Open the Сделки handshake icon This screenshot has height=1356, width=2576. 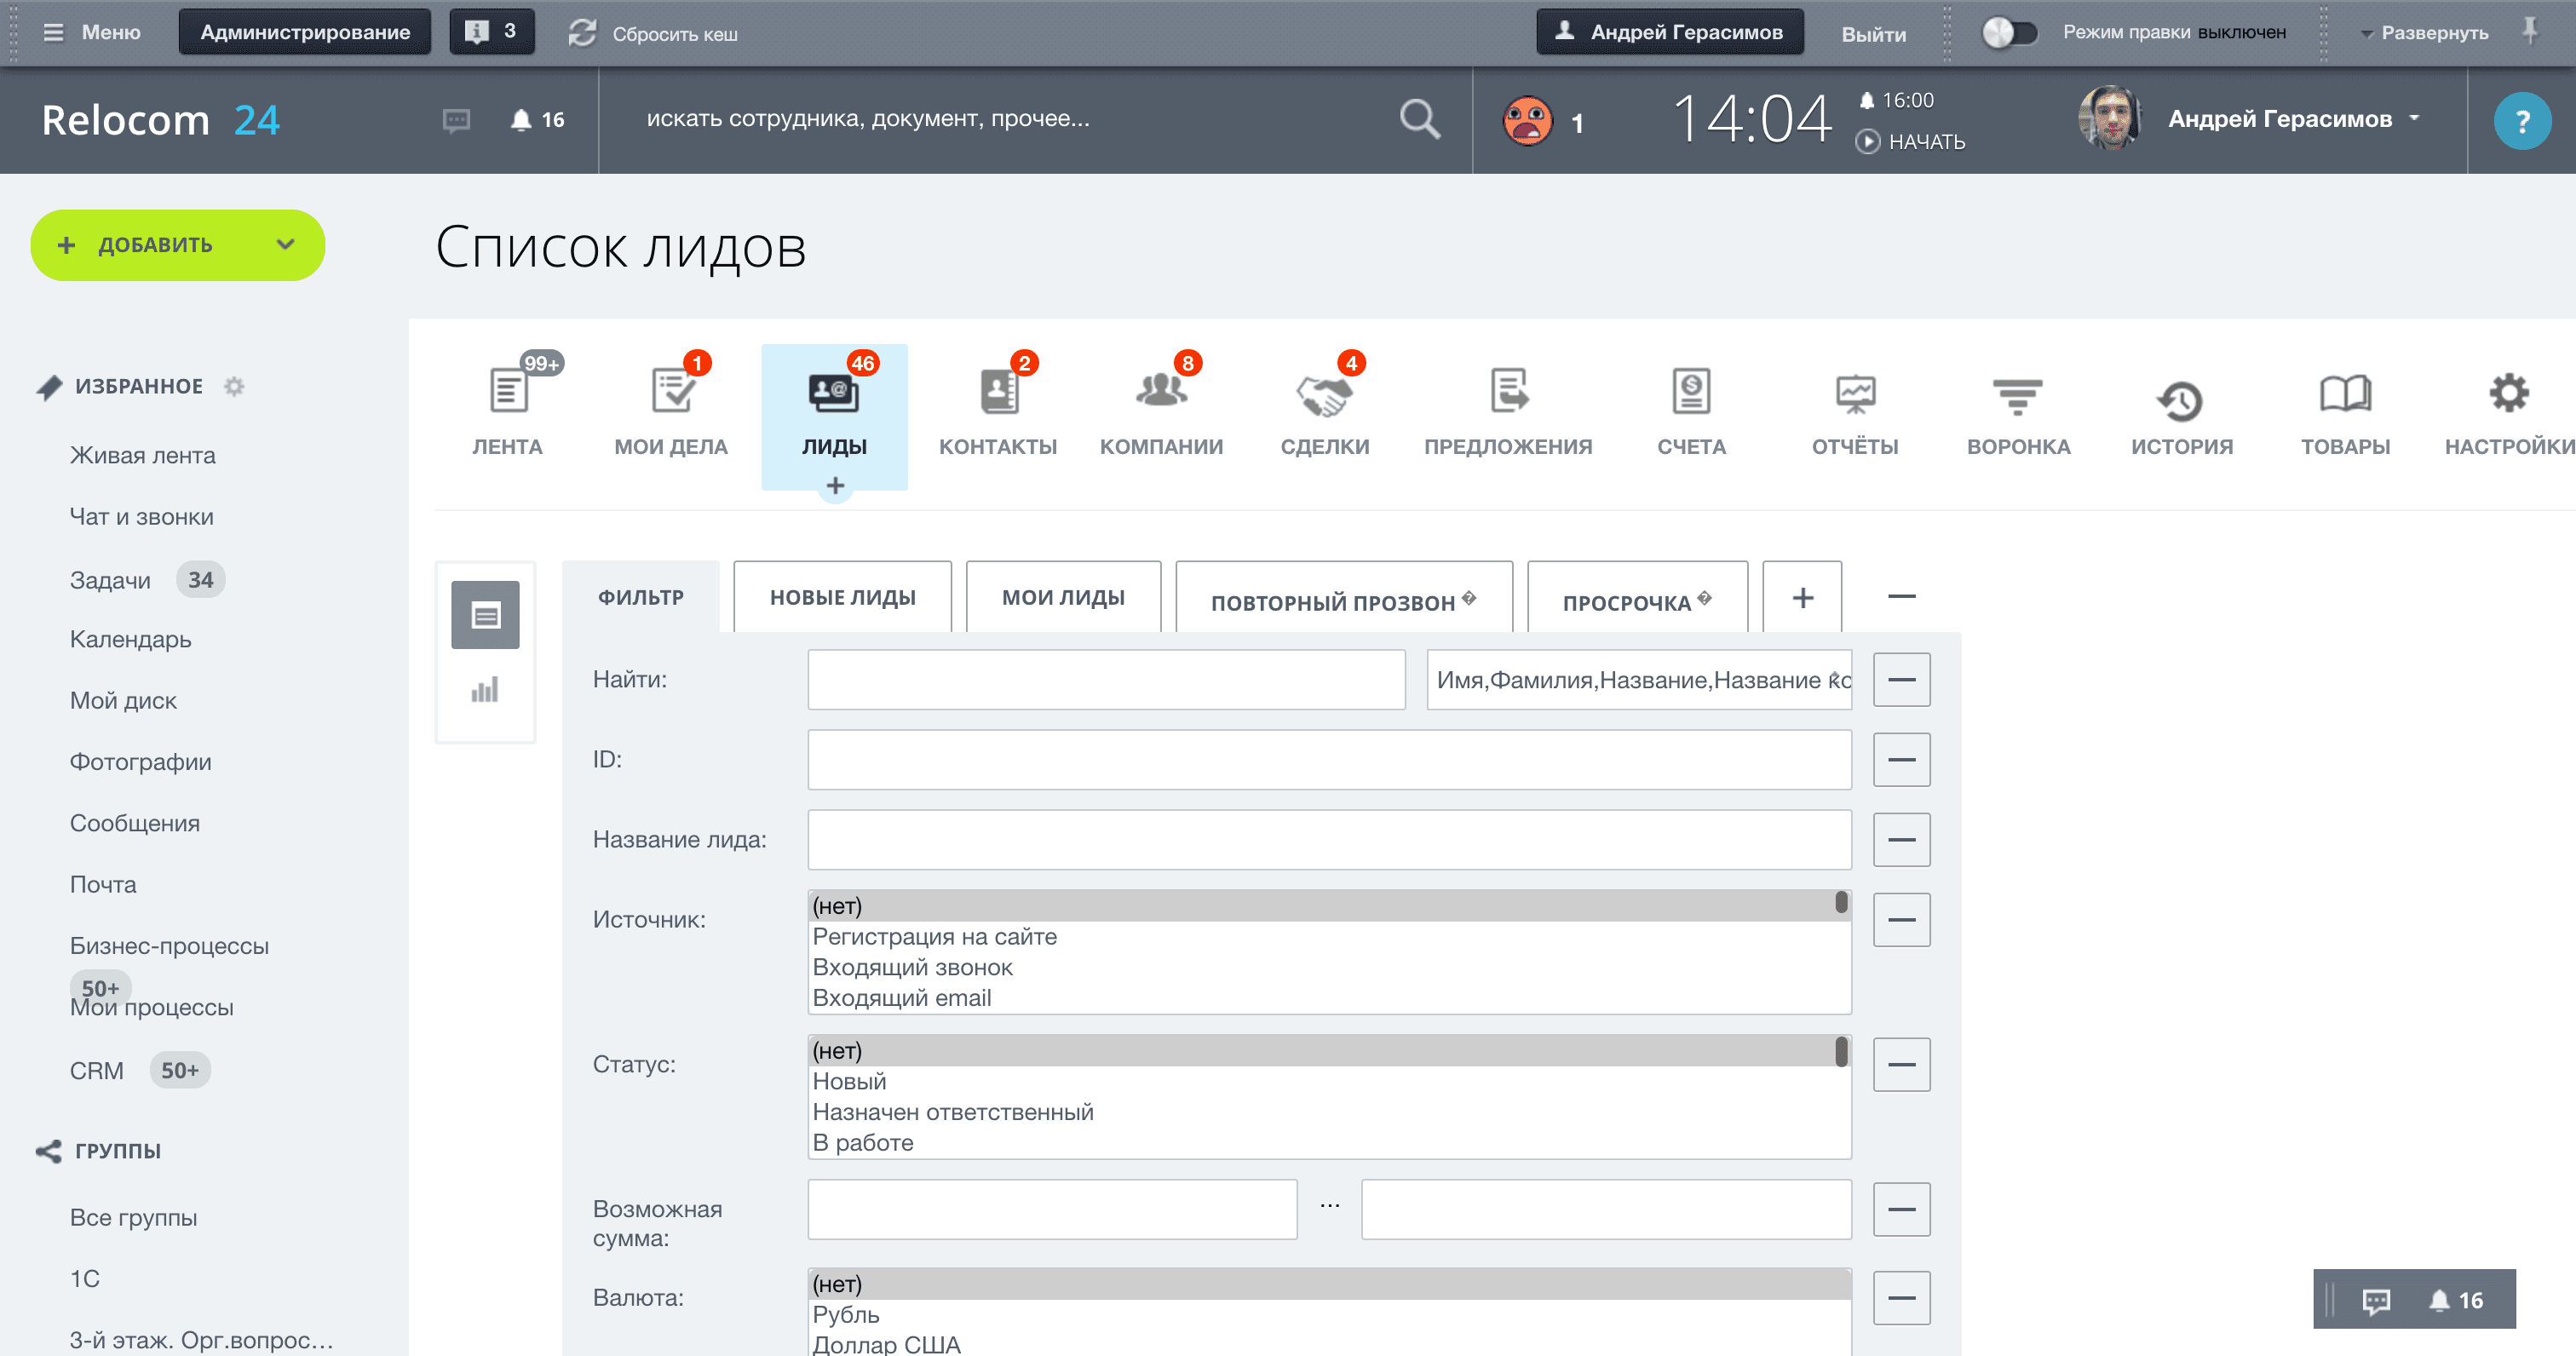[1324, 394]
